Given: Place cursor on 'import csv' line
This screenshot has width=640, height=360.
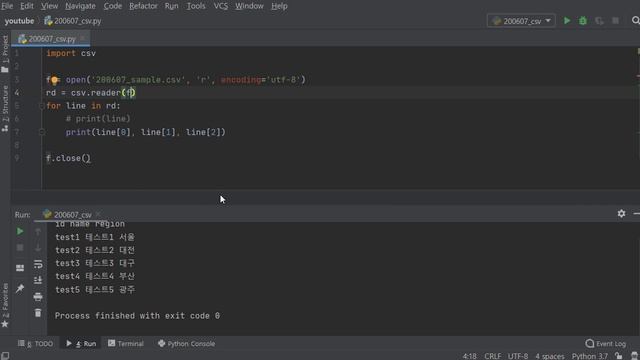Looking at the screenshot, I should click(71, 53).
